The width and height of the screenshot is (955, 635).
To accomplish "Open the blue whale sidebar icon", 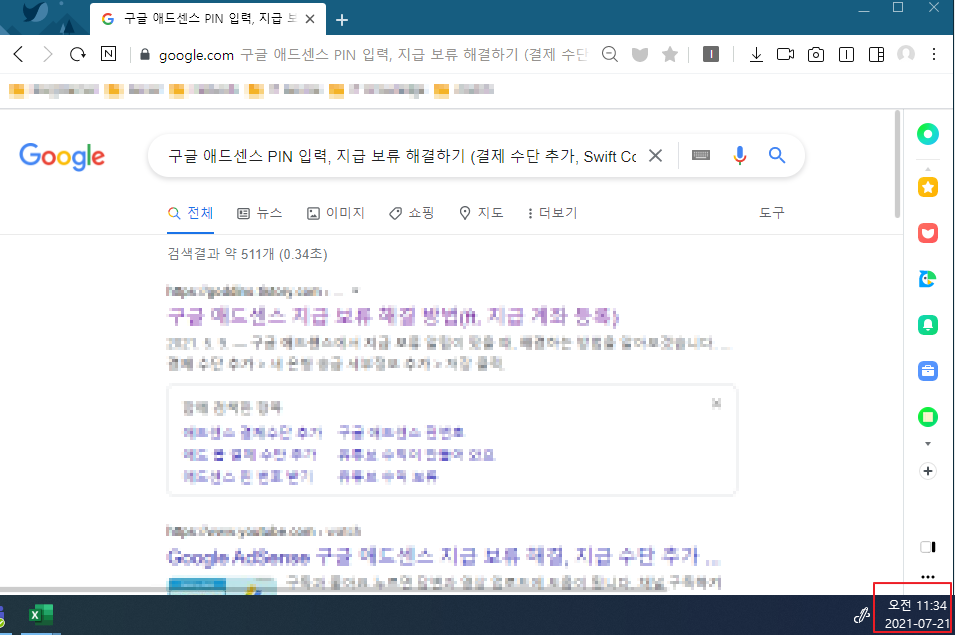I will coord(928,279).
